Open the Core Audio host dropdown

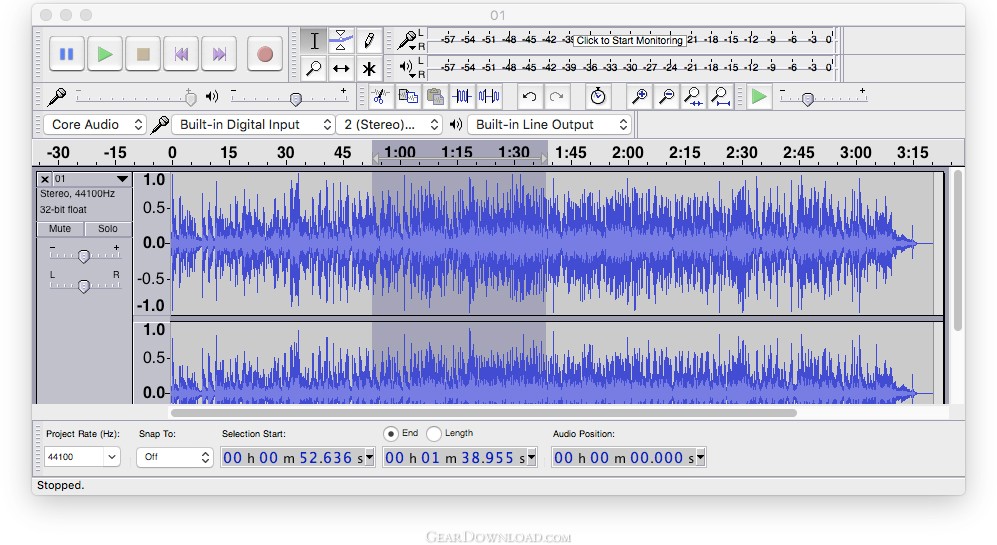click(95, 125)
